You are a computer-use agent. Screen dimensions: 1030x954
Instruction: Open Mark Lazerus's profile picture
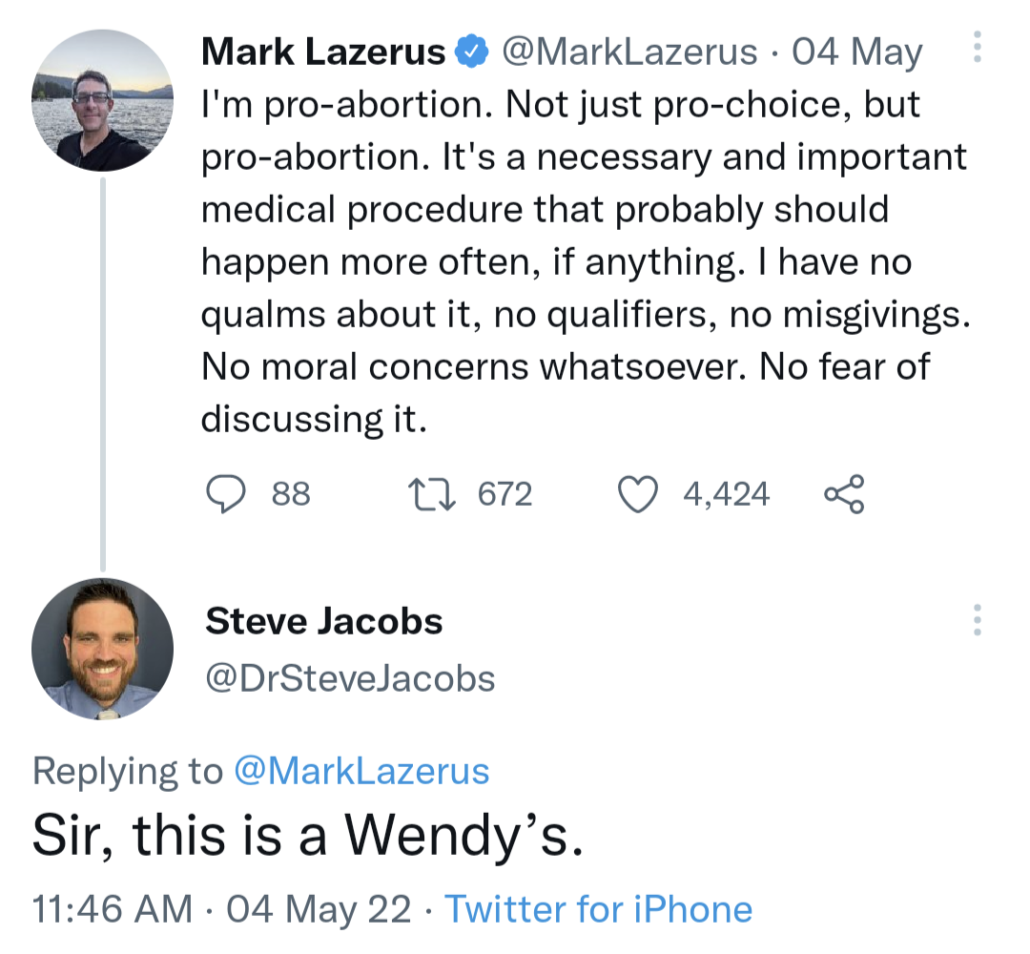[x=103, y=101]
